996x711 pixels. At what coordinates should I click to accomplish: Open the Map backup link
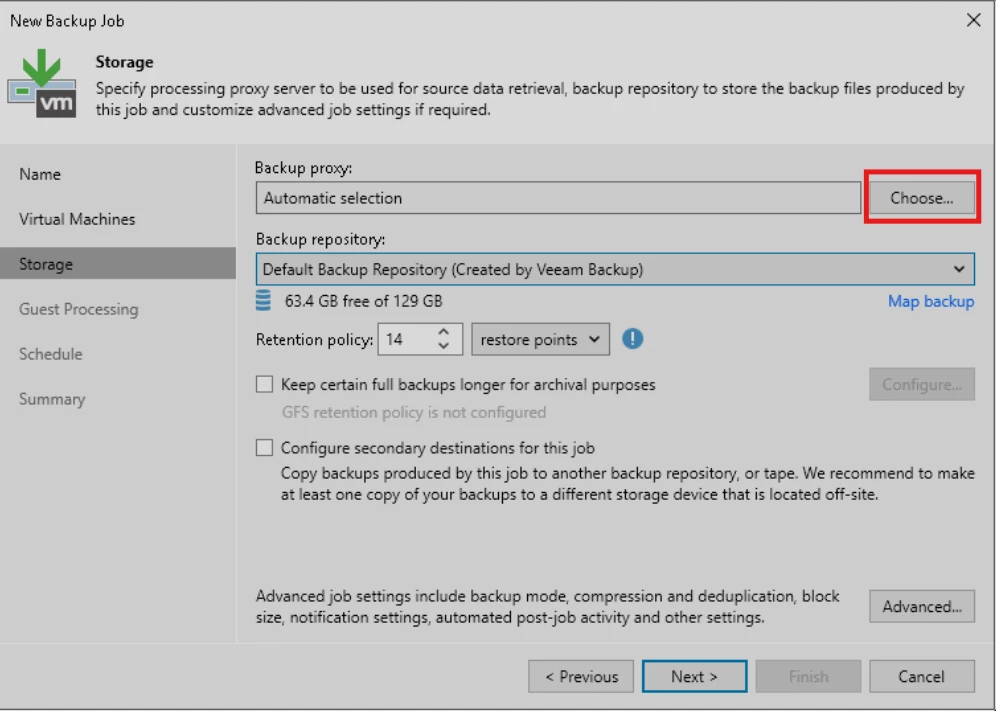coord(931,301)
